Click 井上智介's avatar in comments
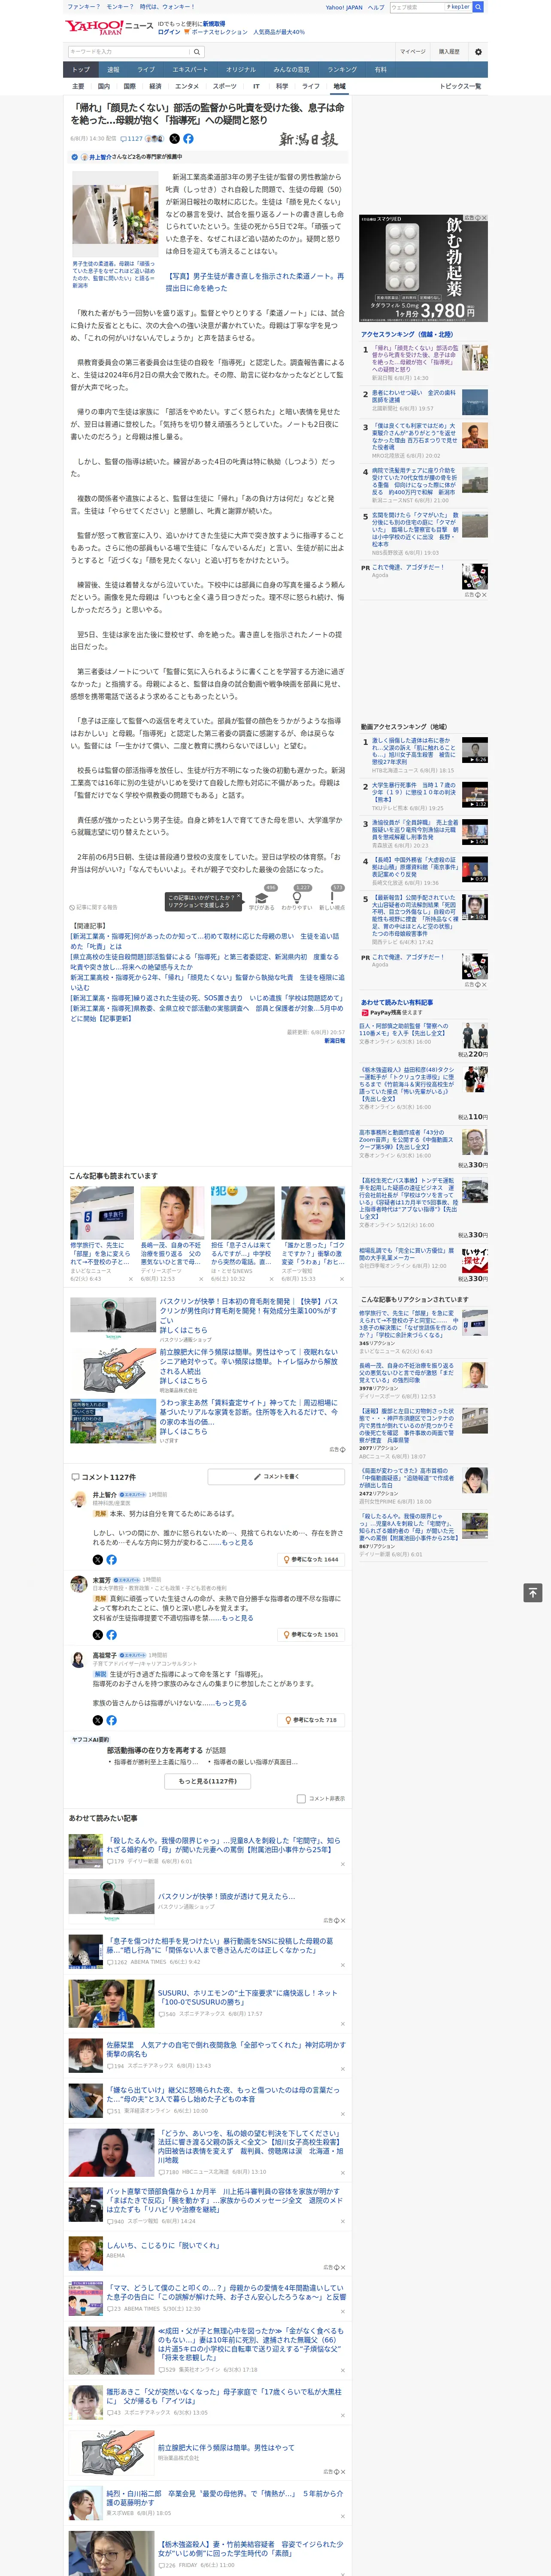Screen dimensions: 551x2576 click(x=78, y=1498)
